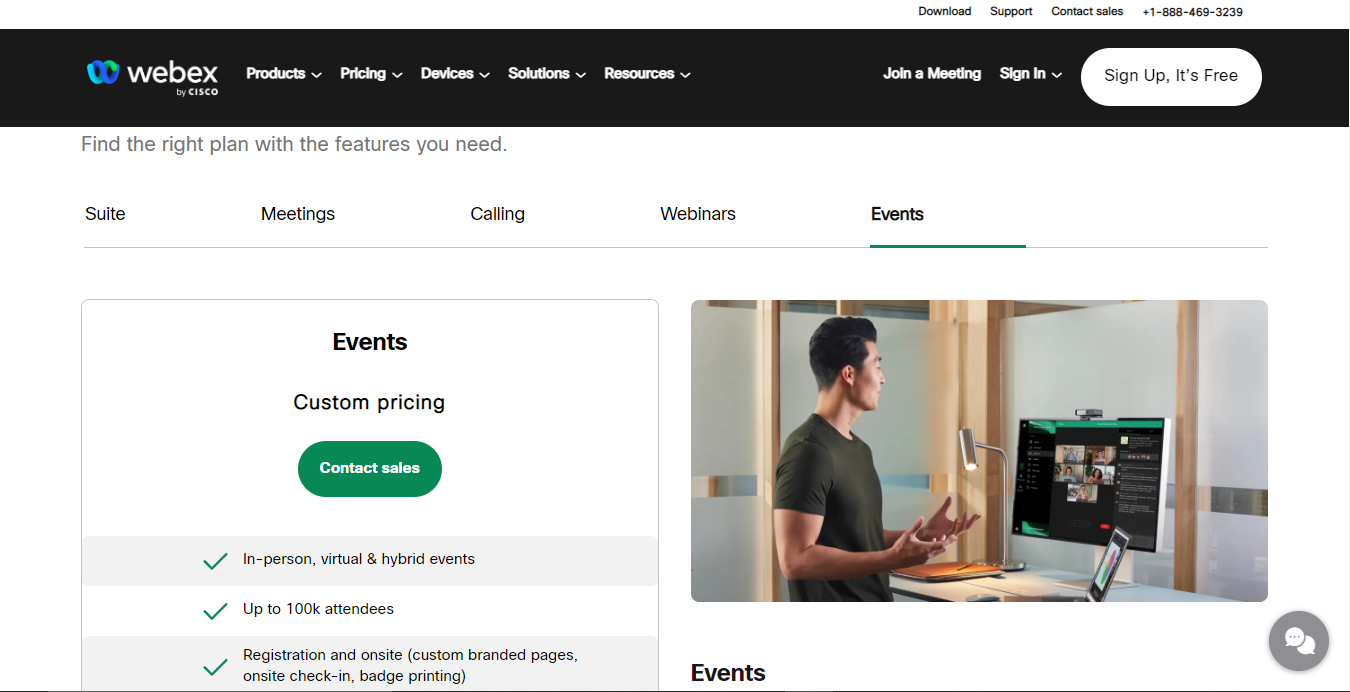Open the Sign In dropdown

[1030, 74]
